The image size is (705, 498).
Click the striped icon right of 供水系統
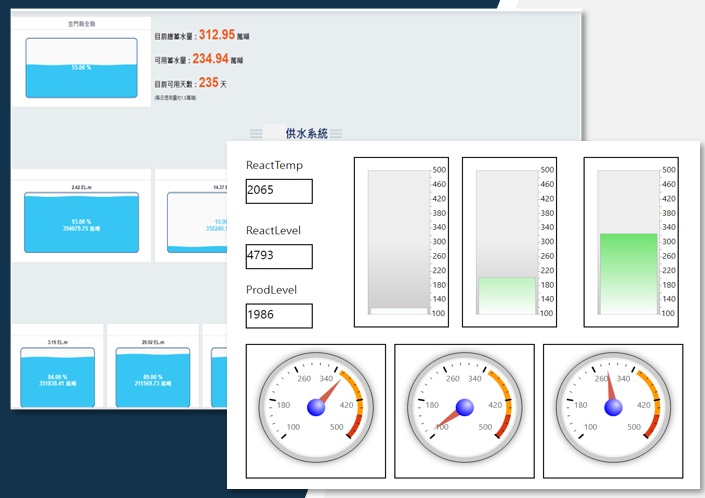click(337, 133)
